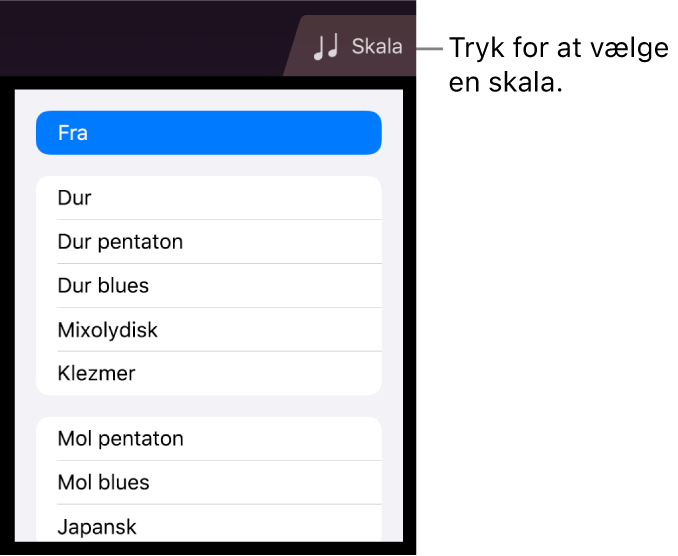Open the Skala scale menu button
Image resolution: width=678 pixels, height=556 pixels.
pos(356,47)
